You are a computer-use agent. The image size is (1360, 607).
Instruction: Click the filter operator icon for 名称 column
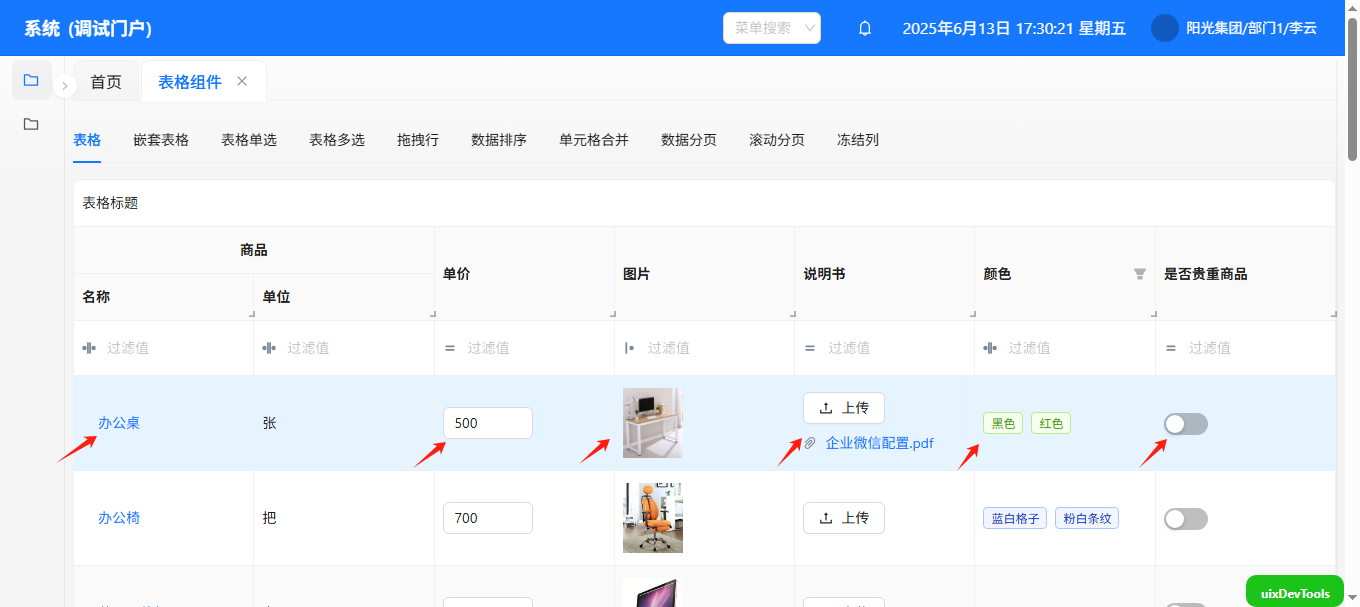89,348
